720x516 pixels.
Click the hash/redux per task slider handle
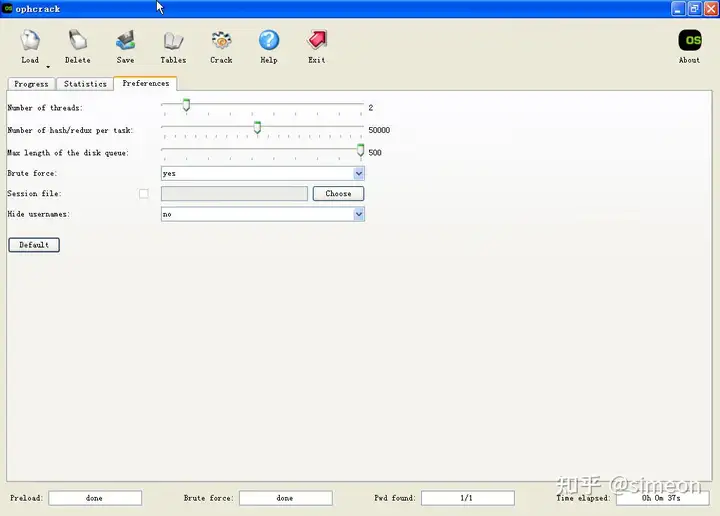(x=257, y=128)
